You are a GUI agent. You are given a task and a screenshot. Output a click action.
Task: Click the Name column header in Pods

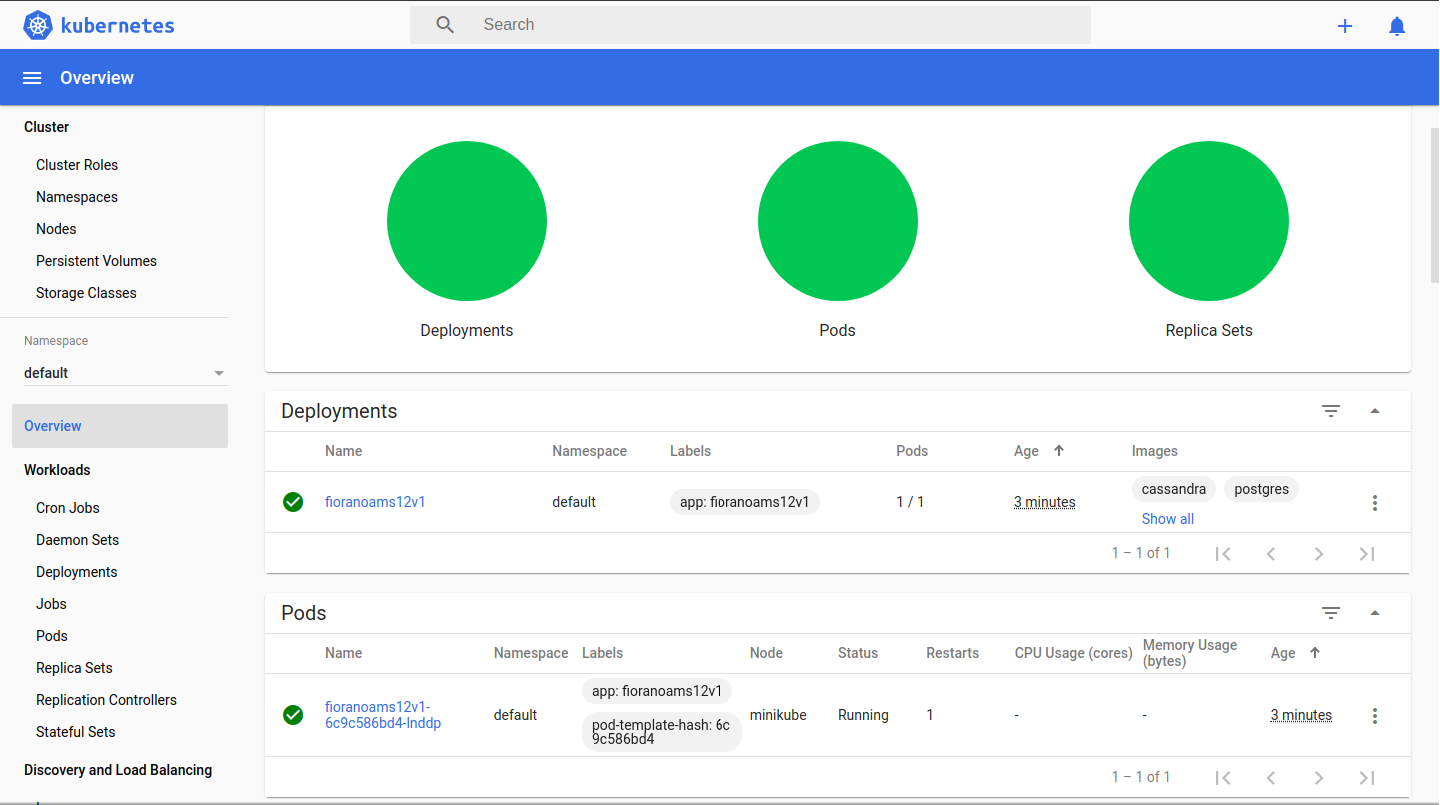(x=343, y=653)
